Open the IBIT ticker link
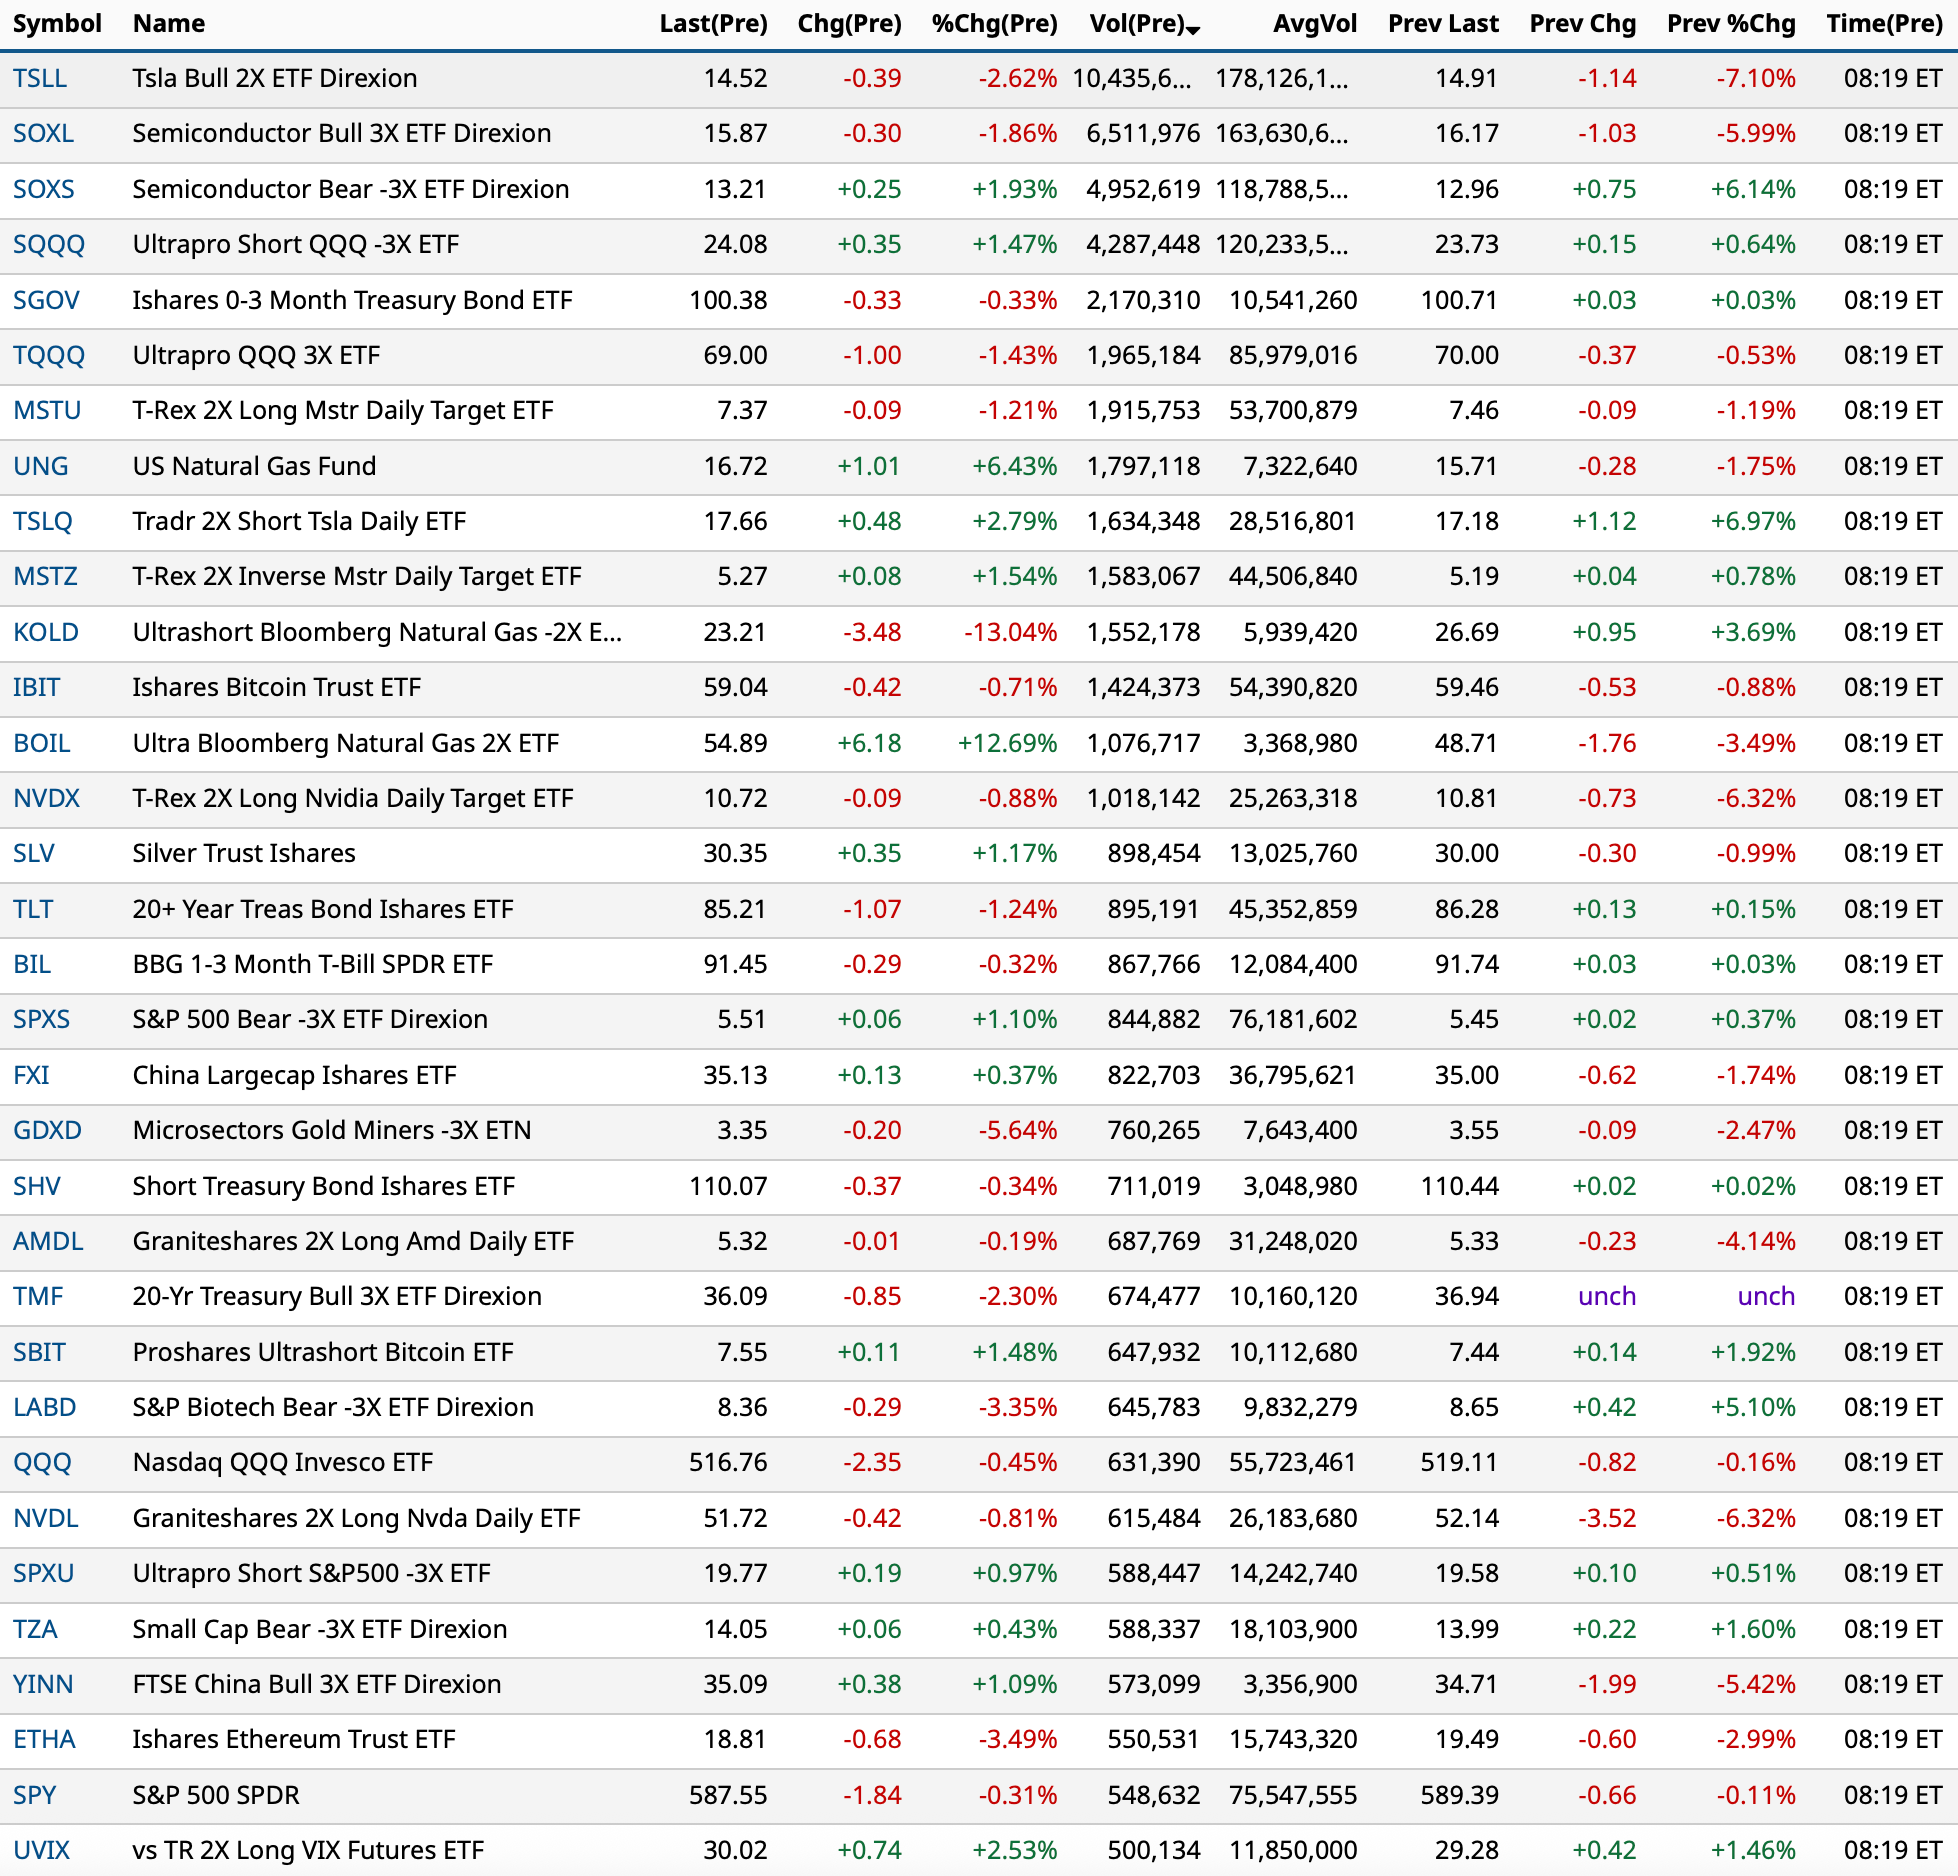Image resolution: width=1958 pixels, height=1876 pixels. point(37,687)
